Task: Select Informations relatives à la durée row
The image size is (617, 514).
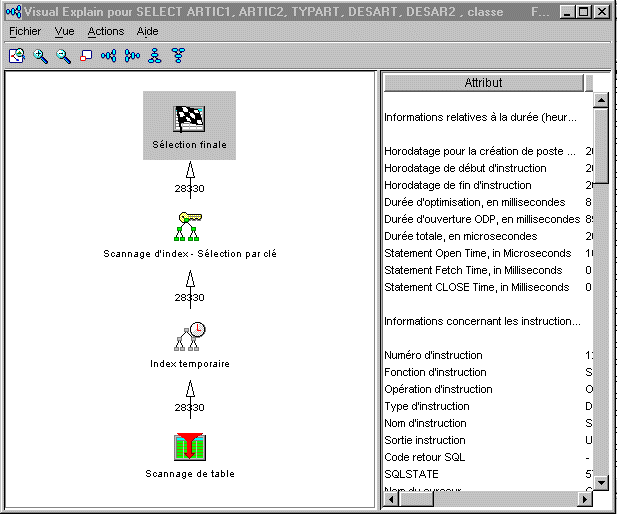Action: click(488, 117)
